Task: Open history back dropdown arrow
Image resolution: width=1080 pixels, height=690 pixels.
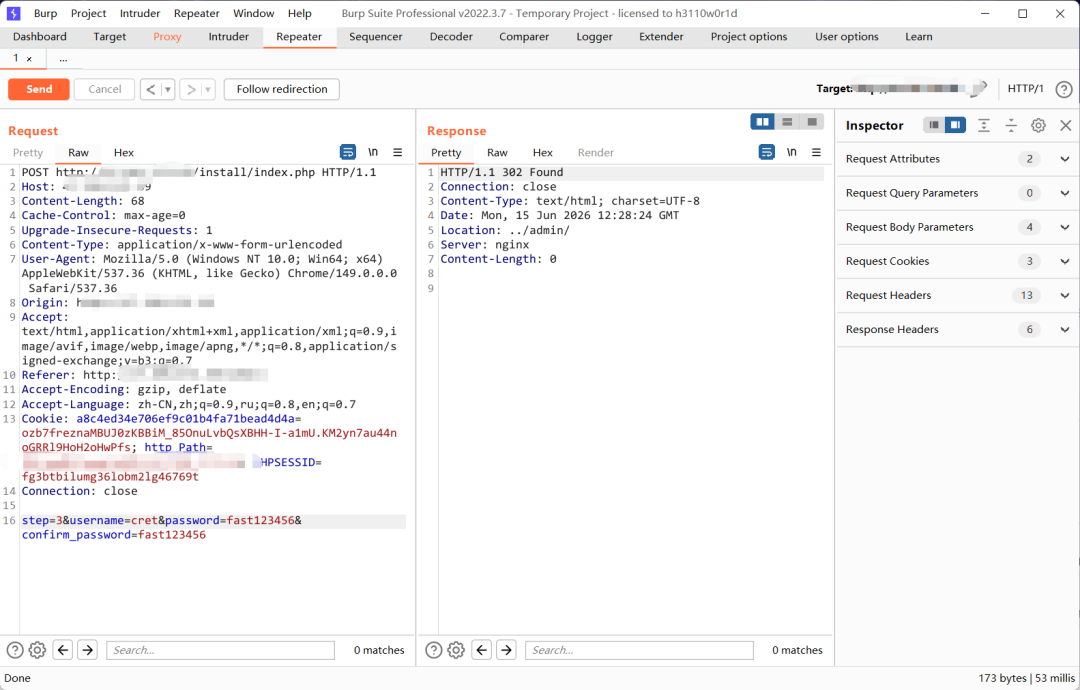Action: coord(167,90)
